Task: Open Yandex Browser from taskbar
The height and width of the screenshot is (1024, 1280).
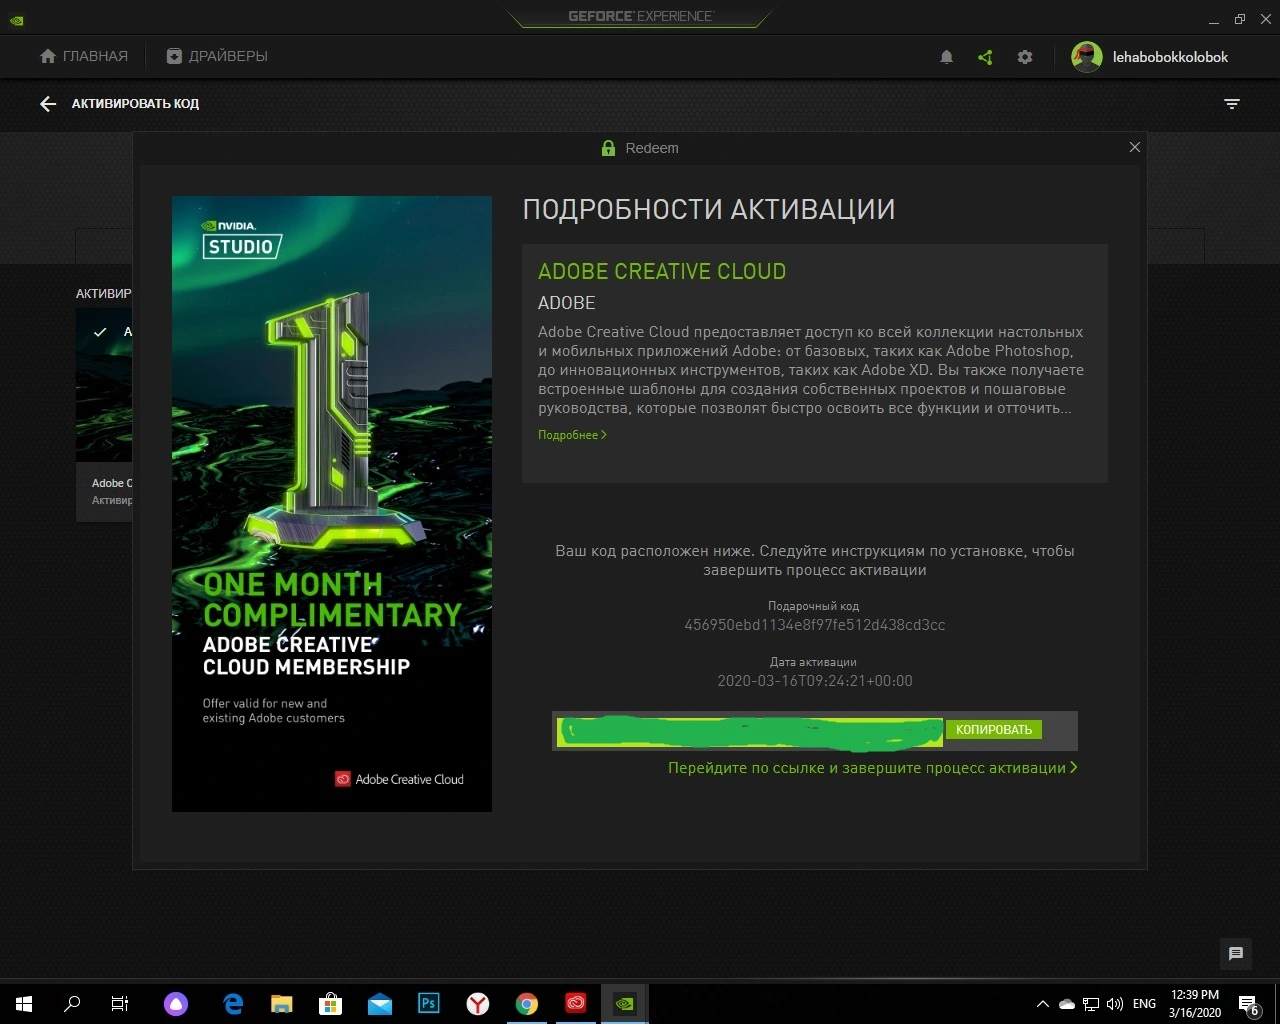Action: 478,1004
